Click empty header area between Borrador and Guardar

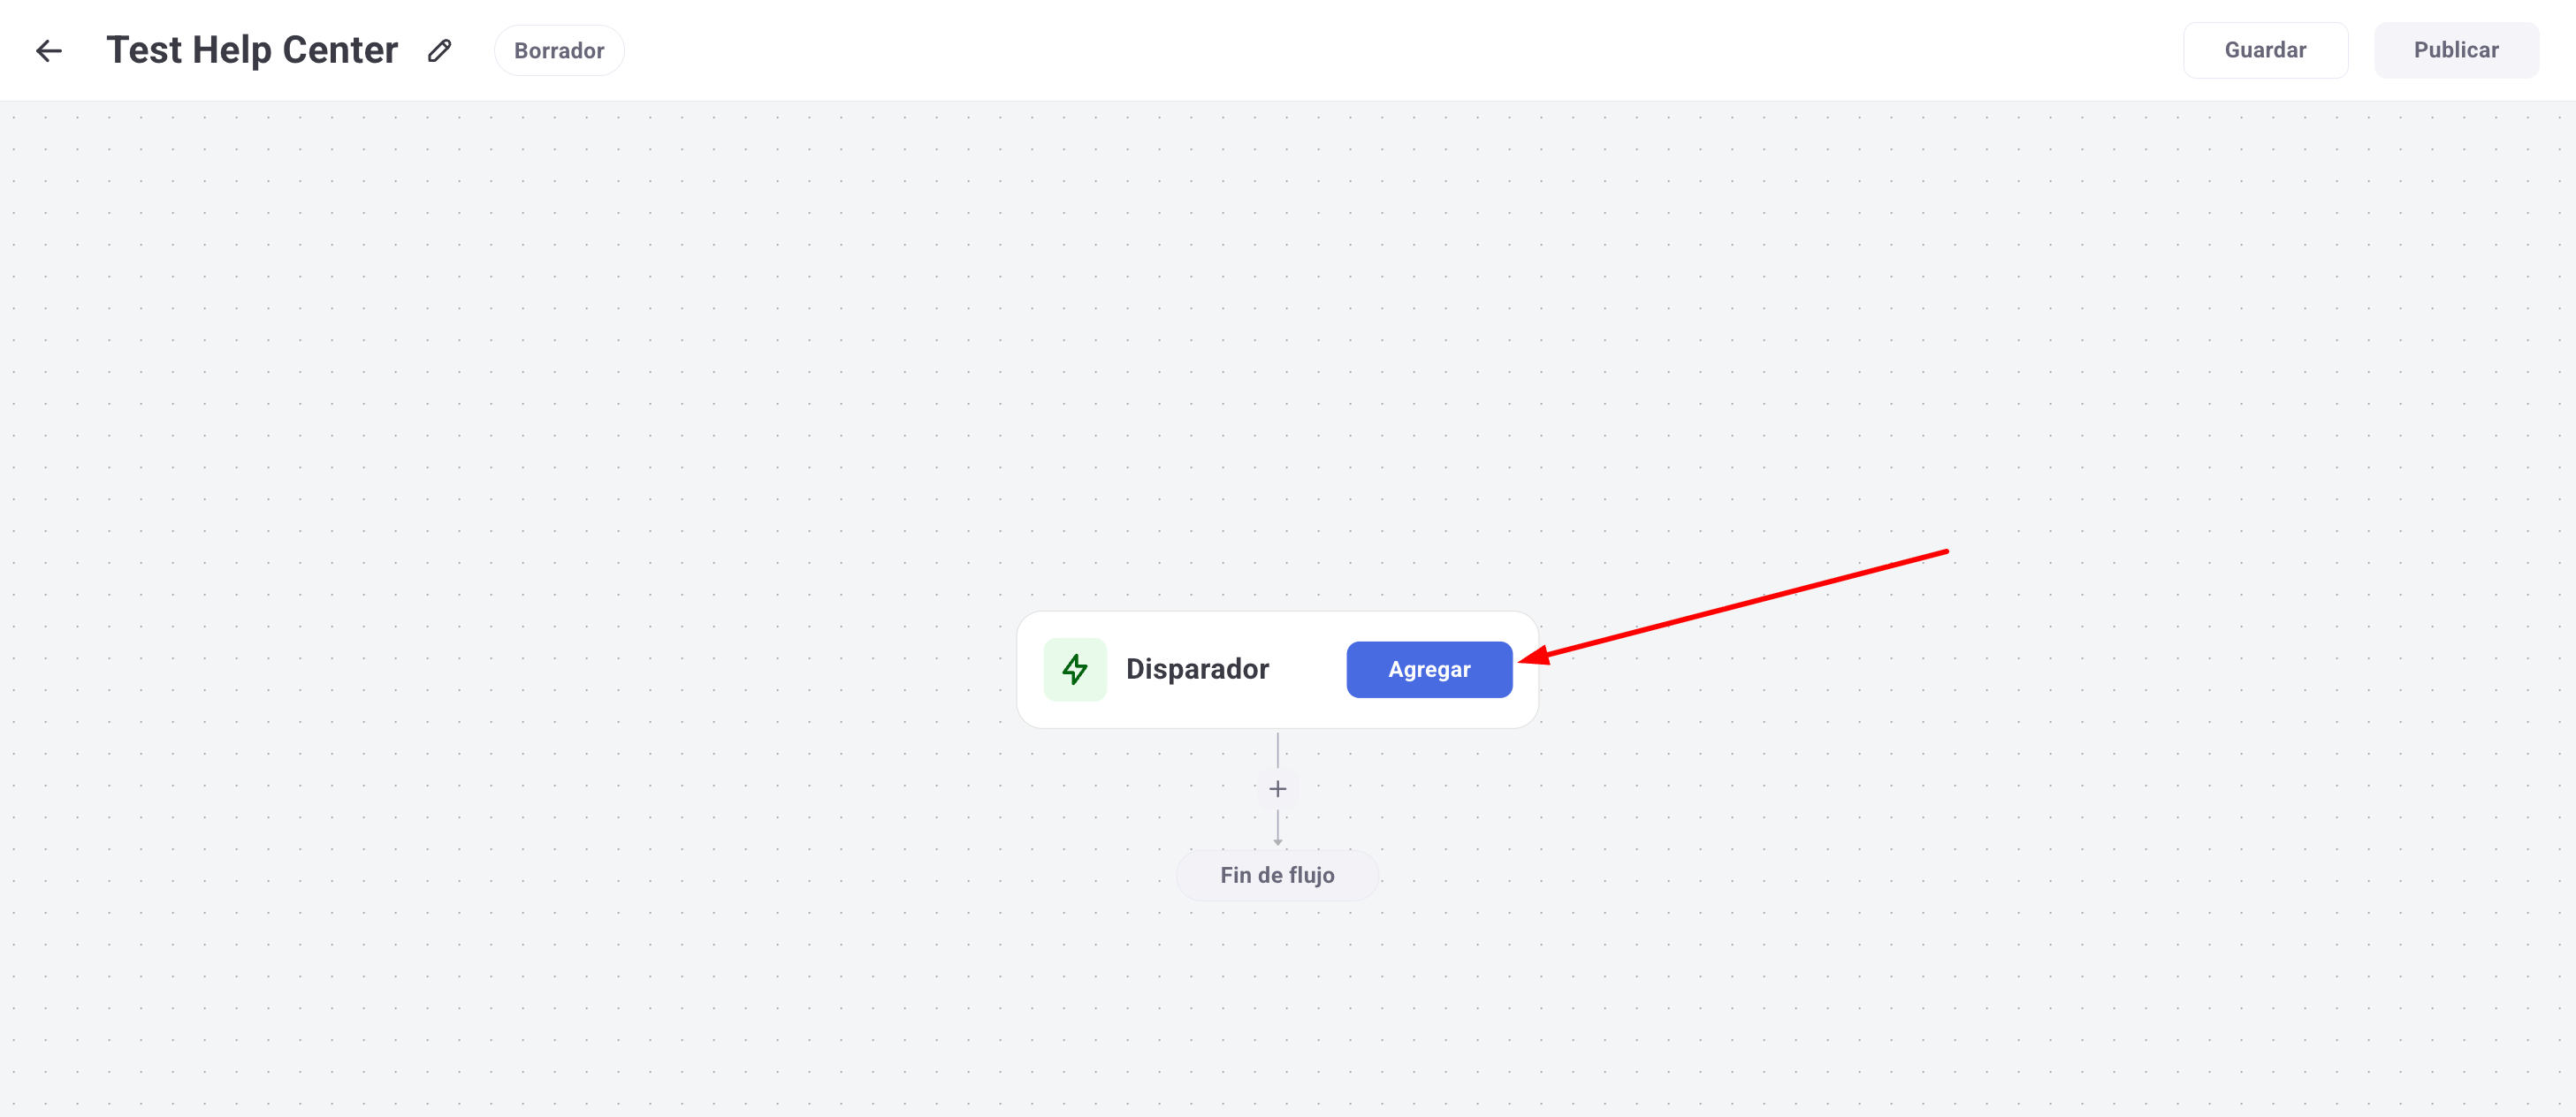coord(1400,50)
